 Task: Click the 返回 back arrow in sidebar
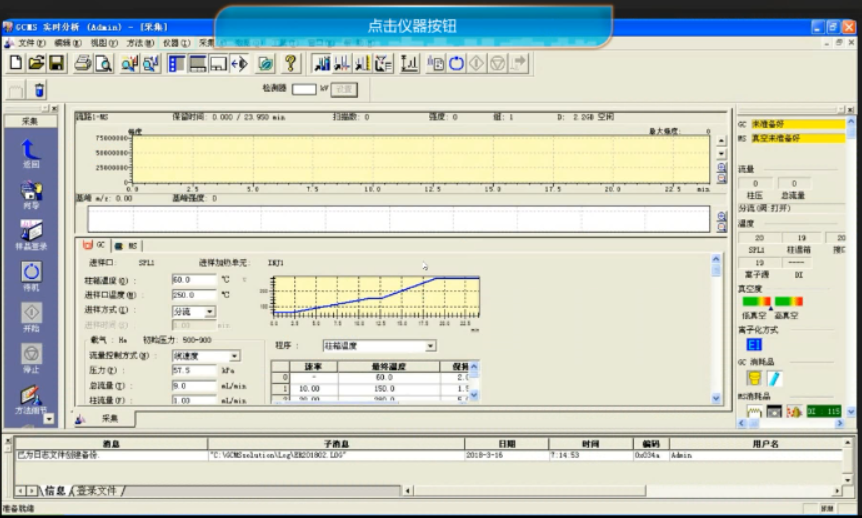pos(31,151)
